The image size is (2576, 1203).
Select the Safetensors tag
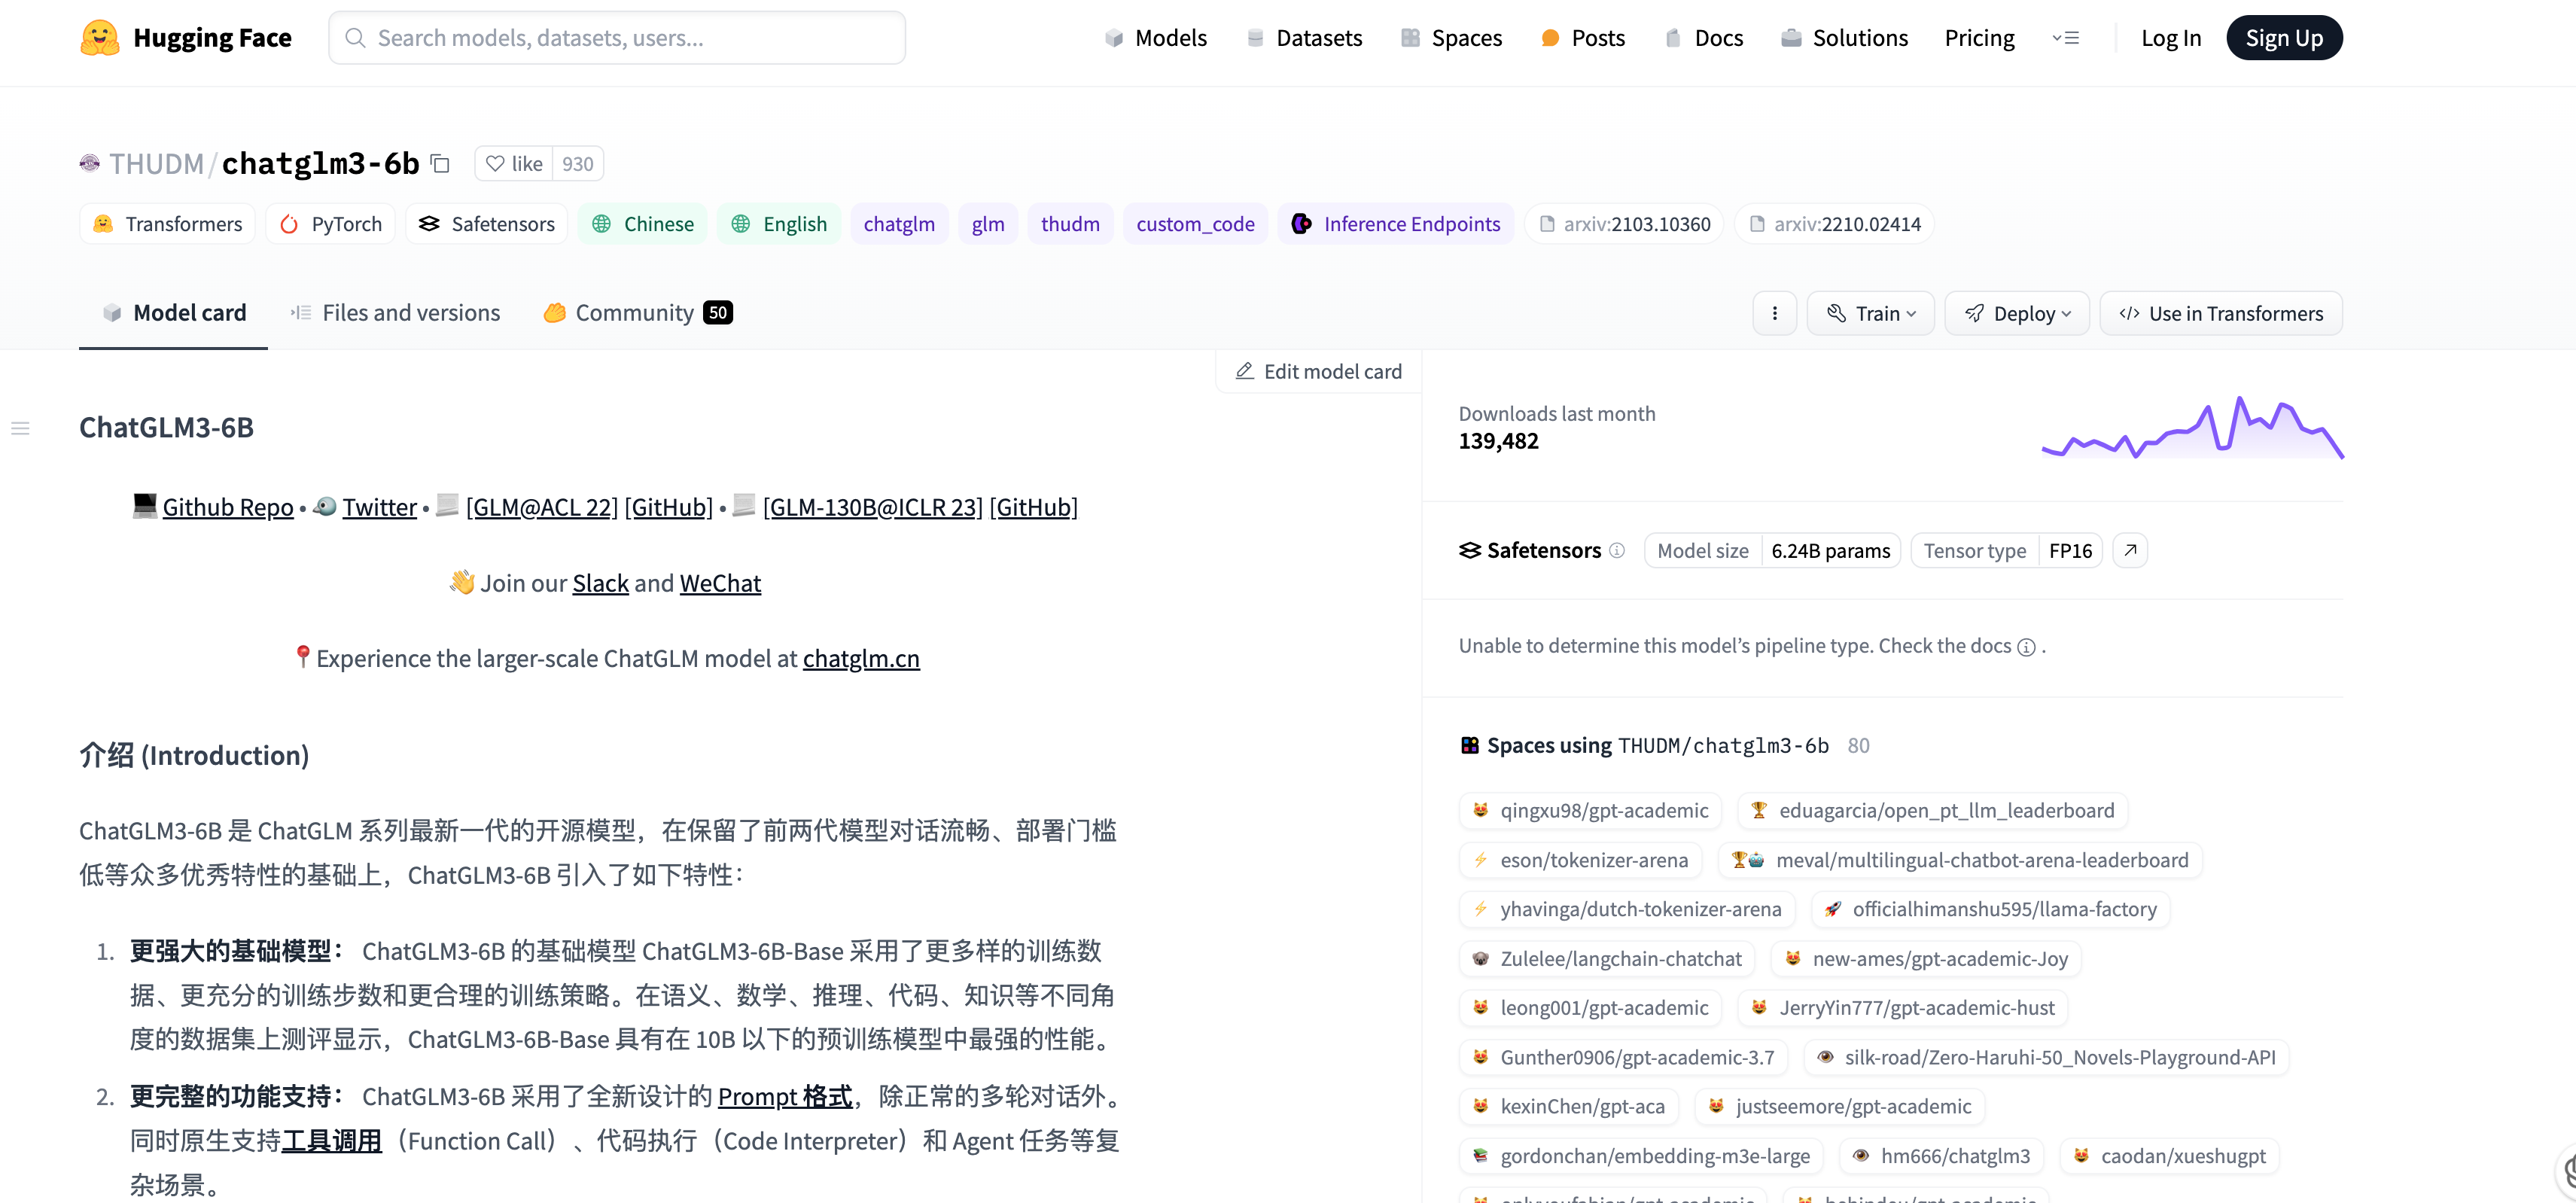pyautogui.click(x=487, y=224)
